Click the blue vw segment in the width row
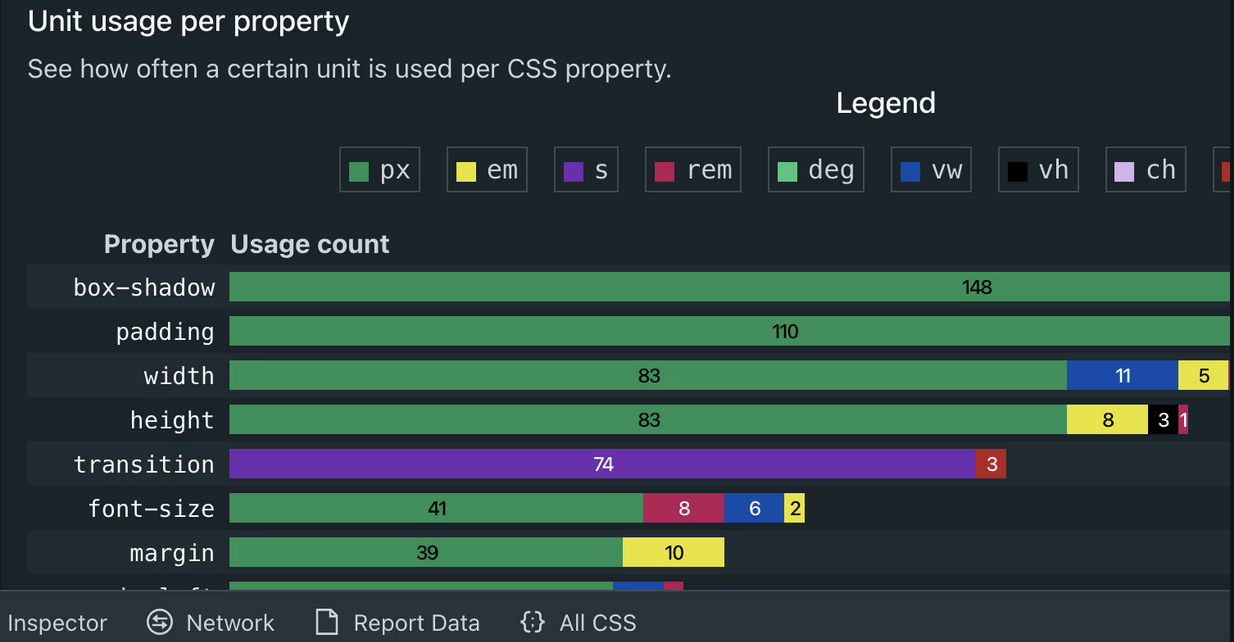The image size is (1234, 642). 1122,376
